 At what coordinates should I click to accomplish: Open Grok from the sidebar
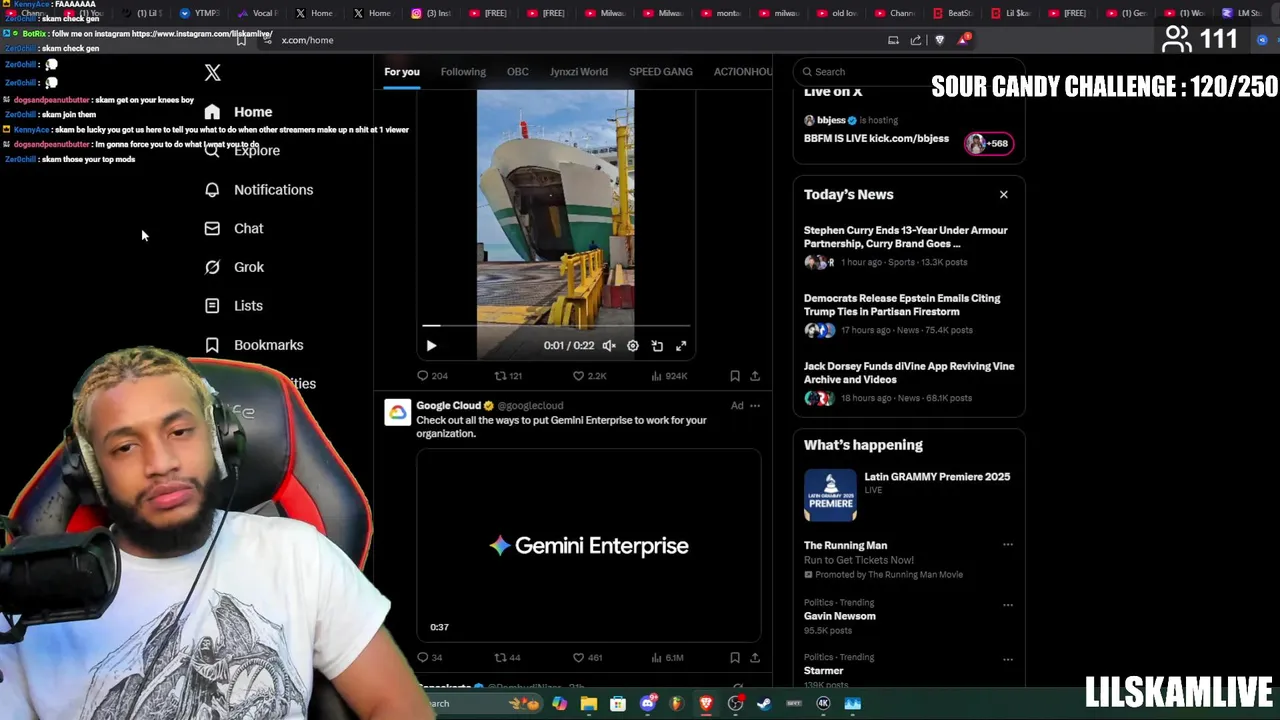[x=234, y=267]
